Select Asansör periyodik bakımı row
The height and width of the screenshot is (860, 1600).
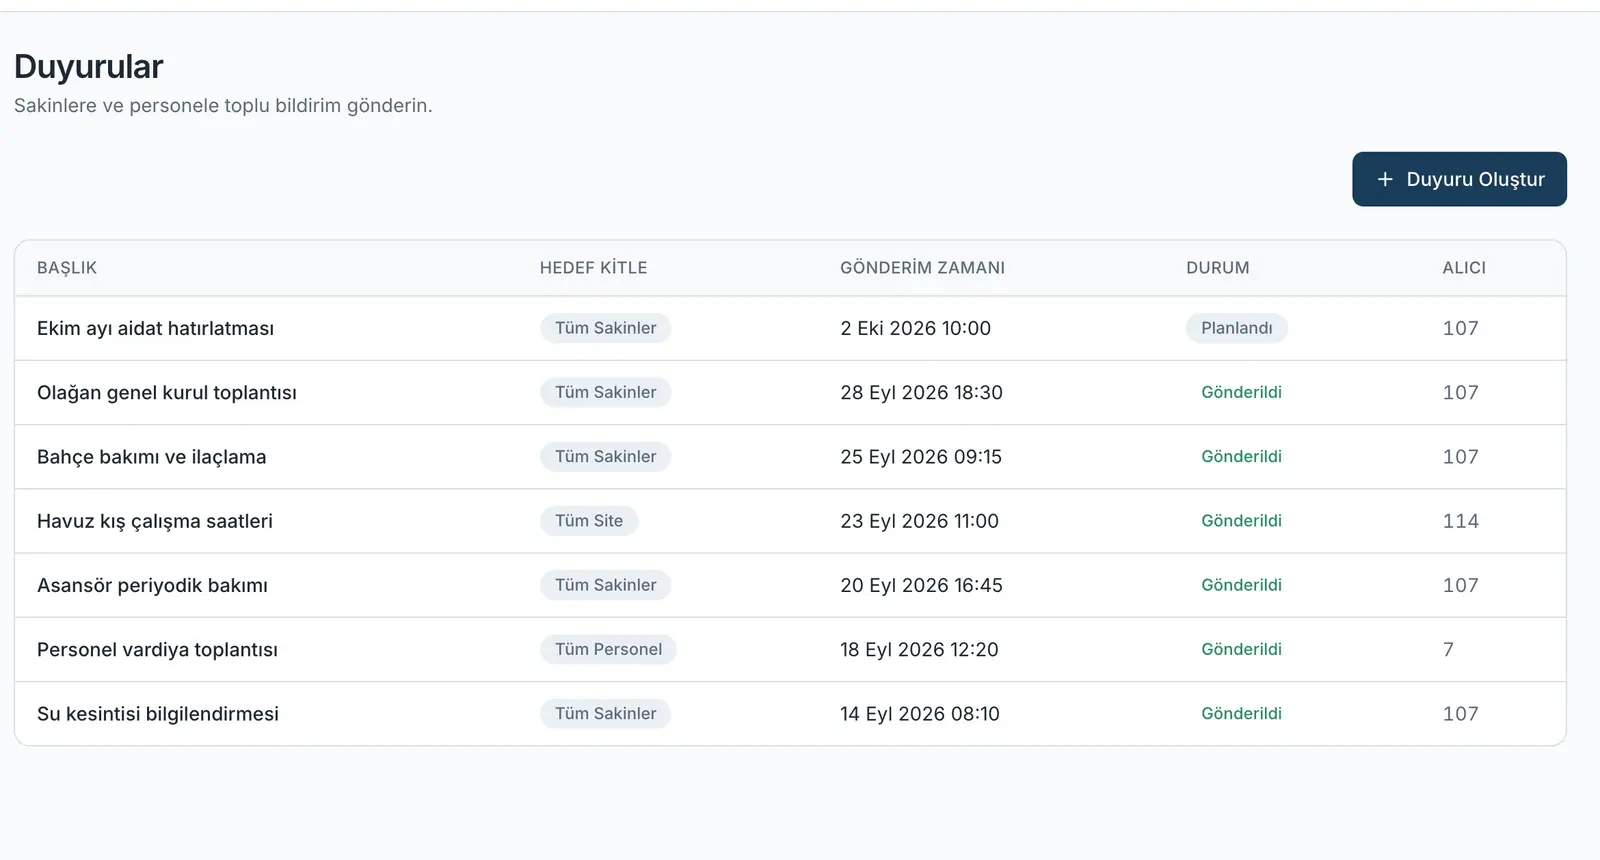tap(790, 585)
